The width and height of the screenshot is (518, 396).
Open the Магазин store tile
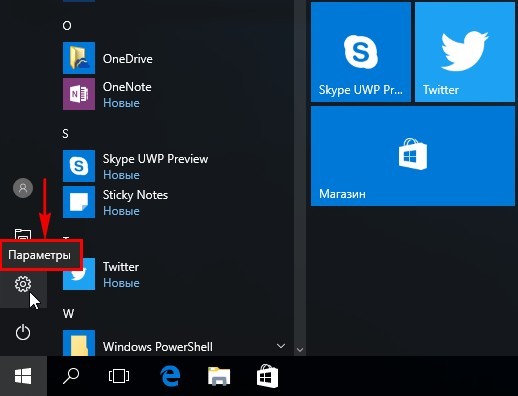pyautogui.click(x=413, y=156)
